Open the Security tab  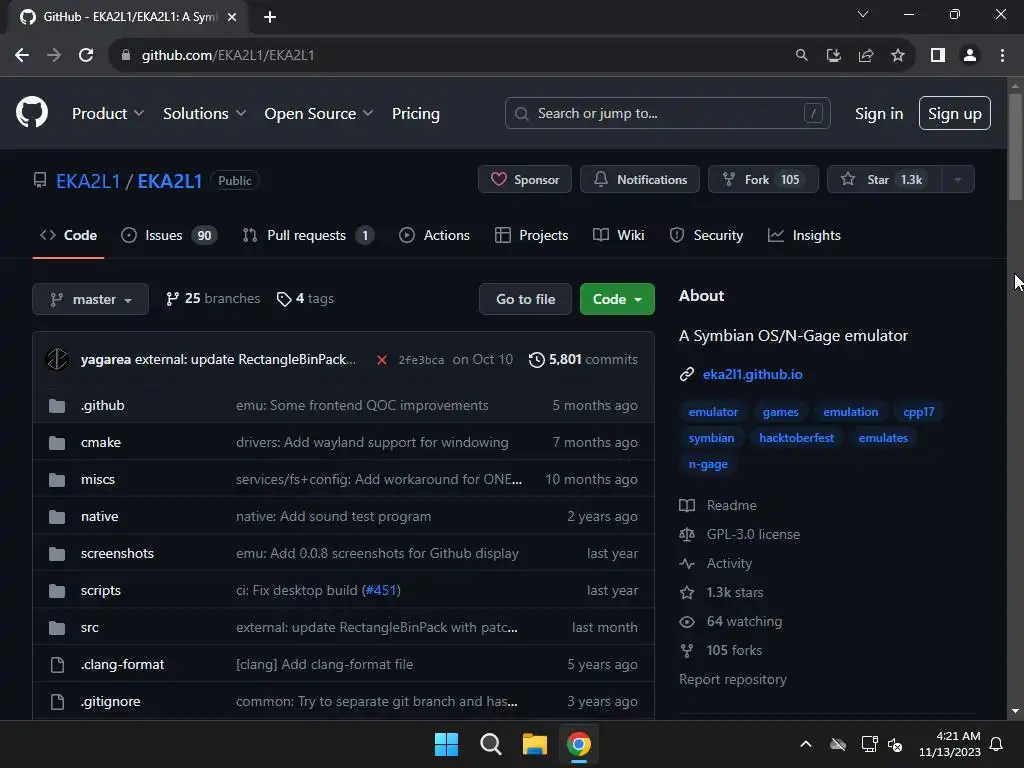(x=707, y=236)
